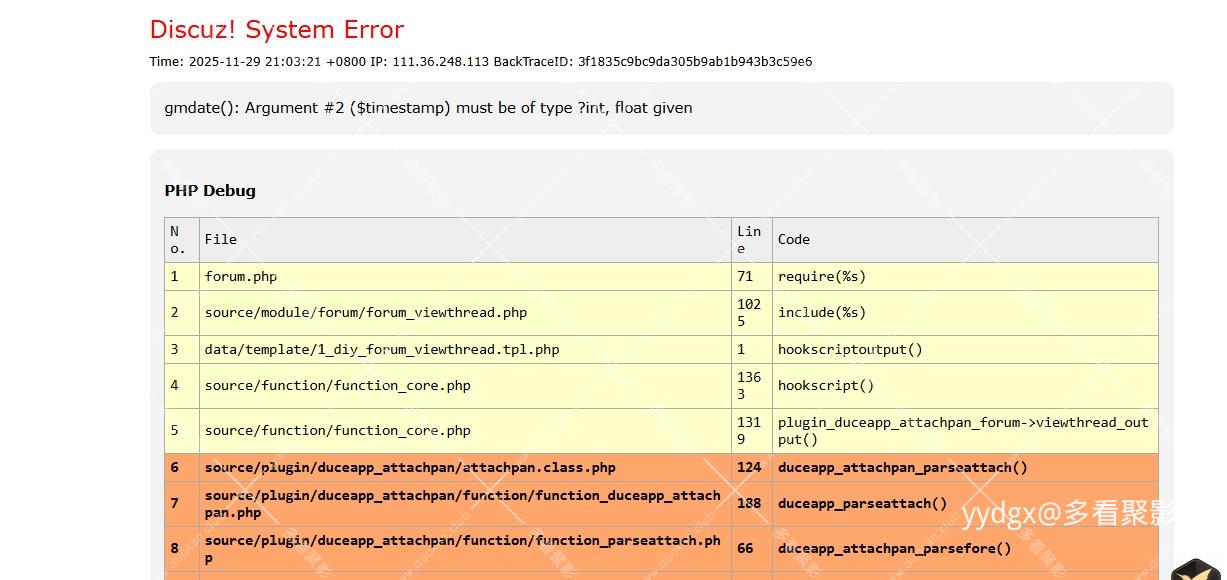Click the File column header

(221, 240)
